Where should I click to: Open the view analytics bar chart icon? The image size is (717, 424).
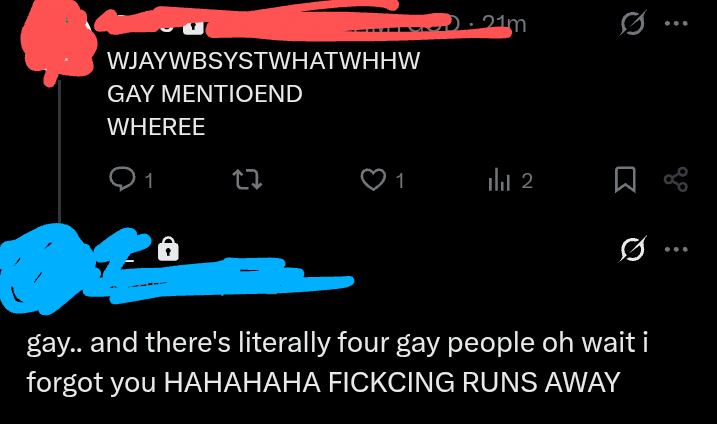499,179
